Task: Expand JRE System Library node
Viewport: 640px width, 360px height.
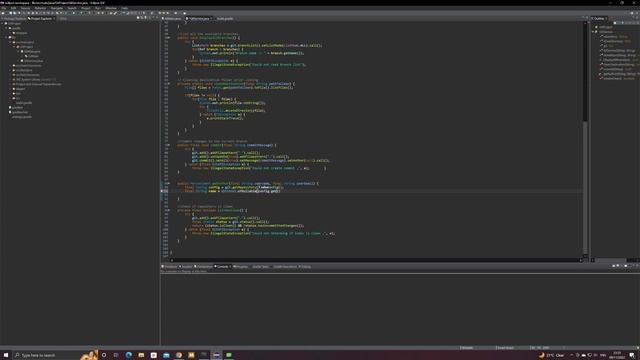Action: point(10,80)
